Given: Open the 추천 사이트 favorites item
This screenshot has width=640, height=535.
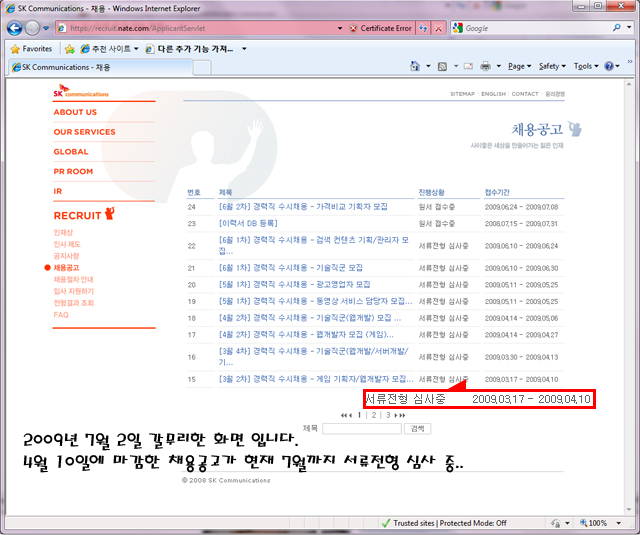Looking at the screenshot, I should coord(109,49).
